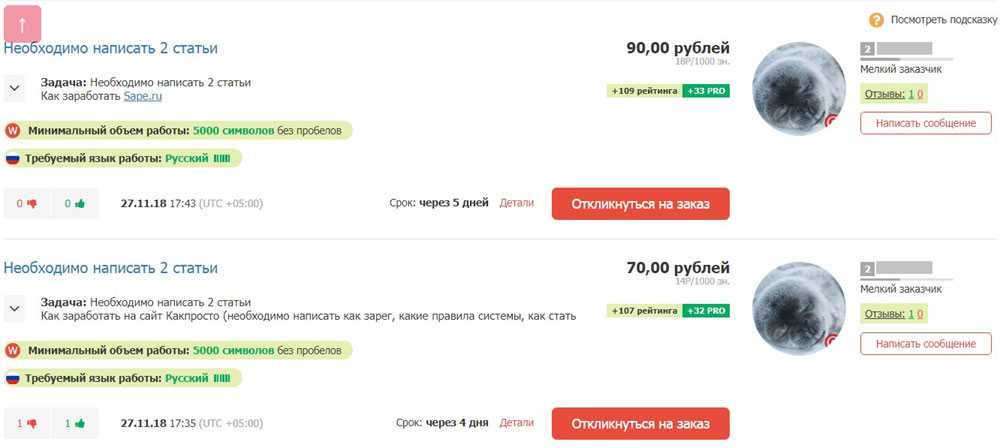Like the first order with thumbs-up

[x=74, y=203]
